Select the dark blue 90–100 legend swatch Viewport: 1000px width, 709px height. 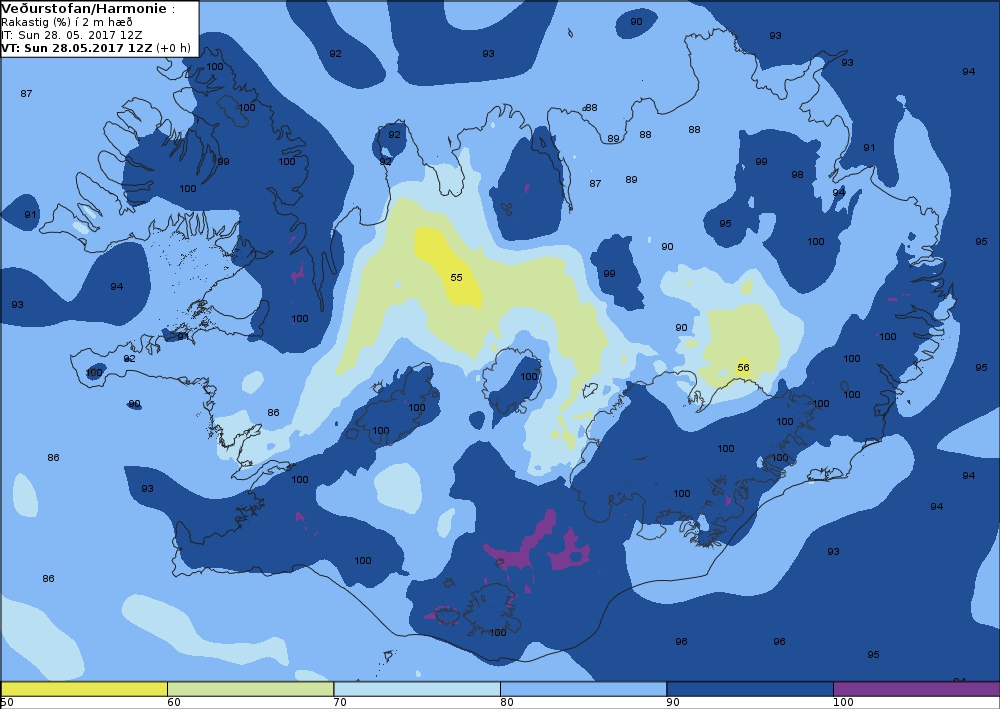point(750,689)
